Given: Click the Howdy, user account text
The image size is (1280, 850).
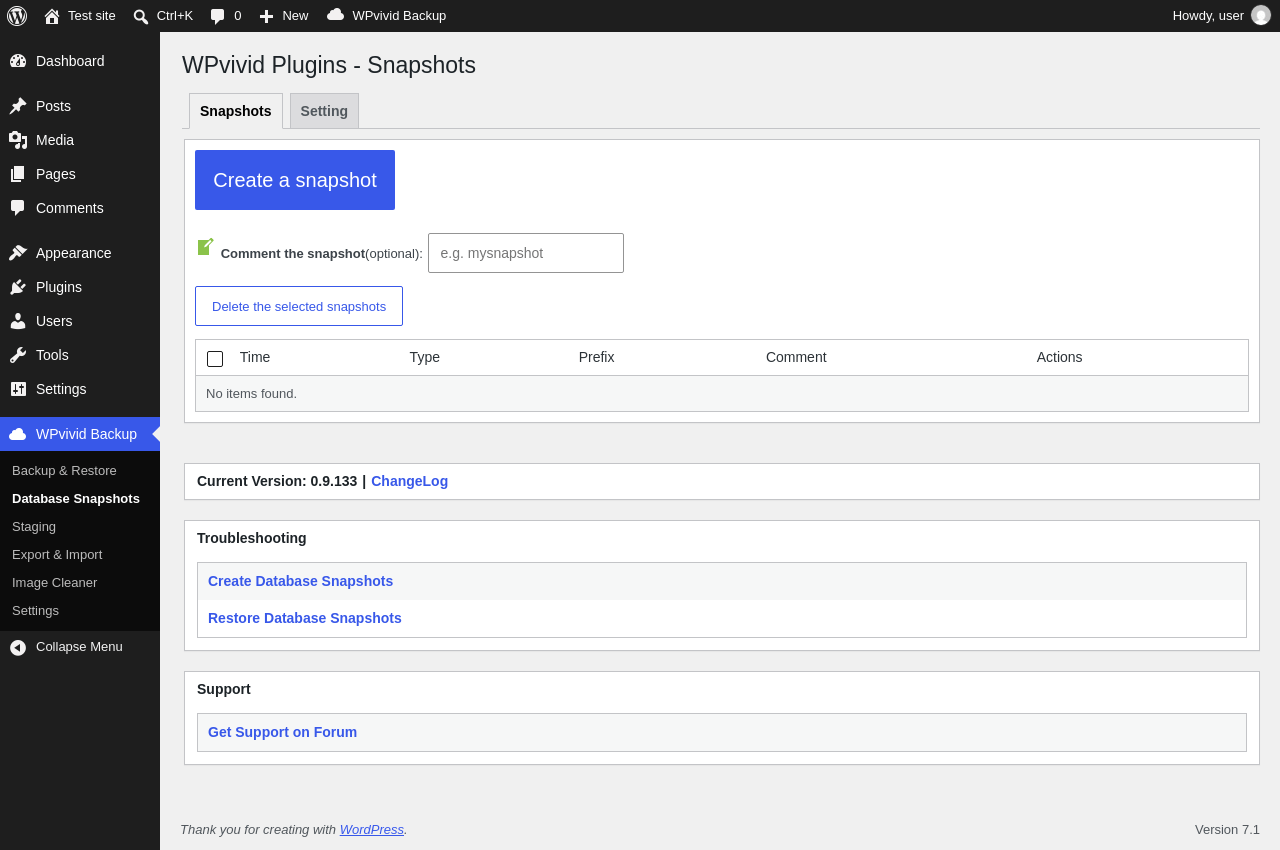Looking at the screenshot, I should 1208,15.
